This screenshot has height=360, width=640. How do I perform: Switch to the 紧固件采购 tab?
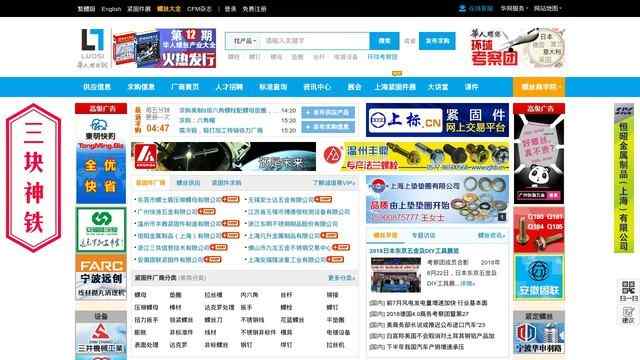tap(226, 182)
